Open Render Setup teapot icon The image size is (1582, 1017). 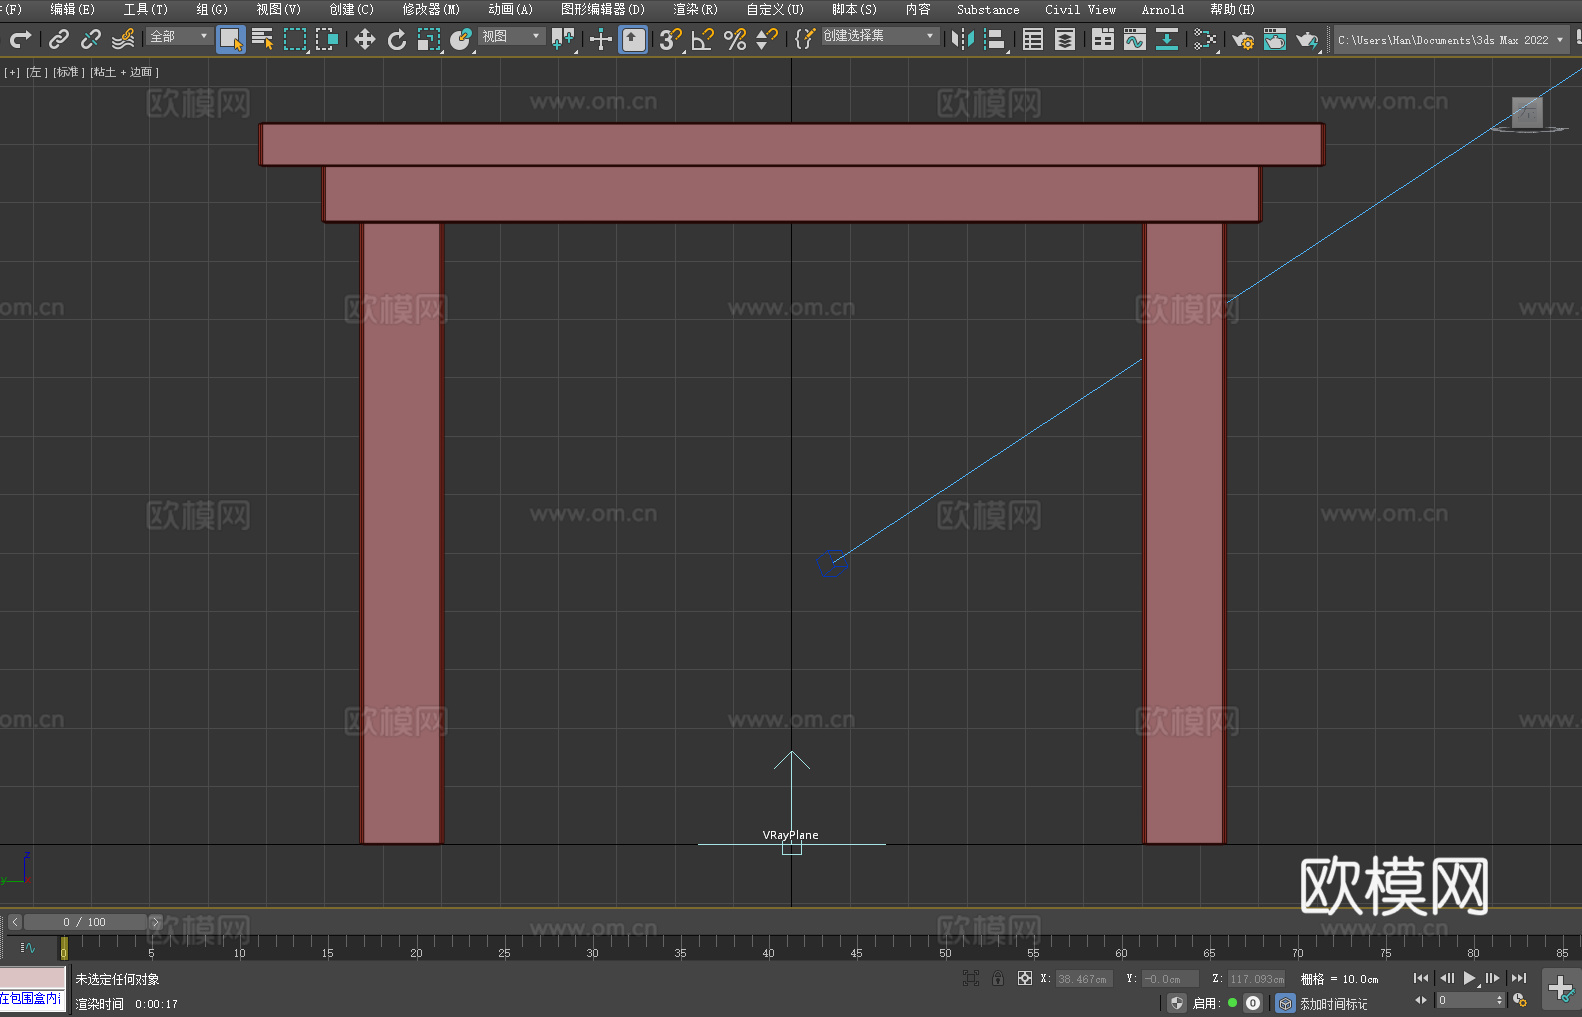tap(1243, 39)
